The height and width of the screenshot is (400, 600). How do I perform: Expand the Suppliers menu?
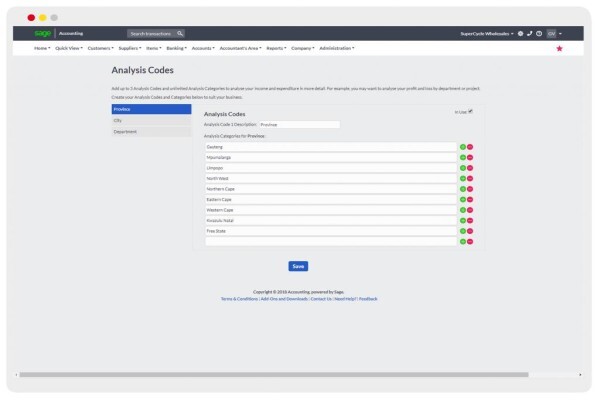(x=130, y=48)
